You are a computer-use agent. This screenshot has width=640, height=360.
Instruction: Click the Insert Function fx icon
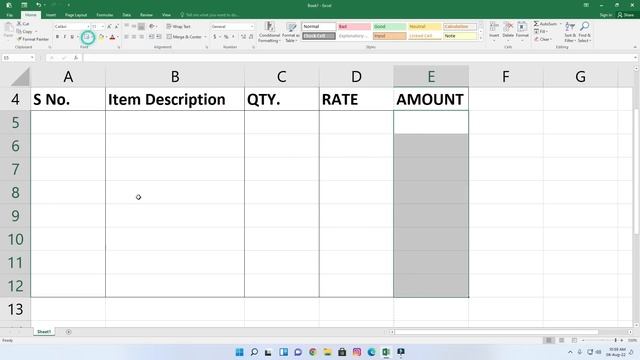coord(76,58)
